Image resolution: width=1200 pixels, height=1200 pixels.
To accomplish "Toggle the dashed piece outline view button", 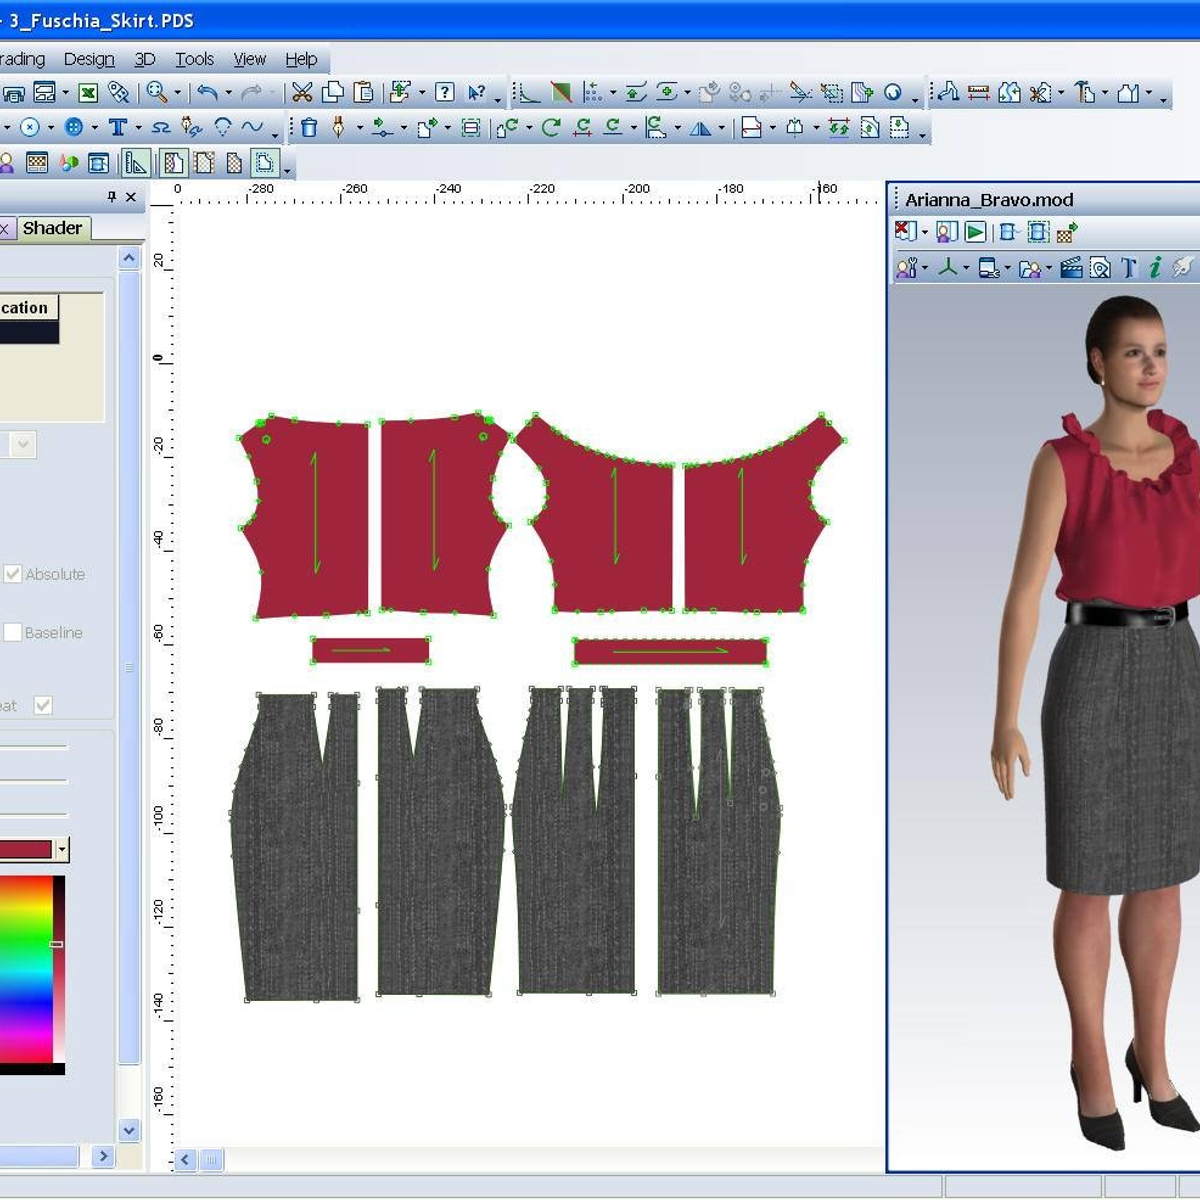I will [x=265, y=163].
